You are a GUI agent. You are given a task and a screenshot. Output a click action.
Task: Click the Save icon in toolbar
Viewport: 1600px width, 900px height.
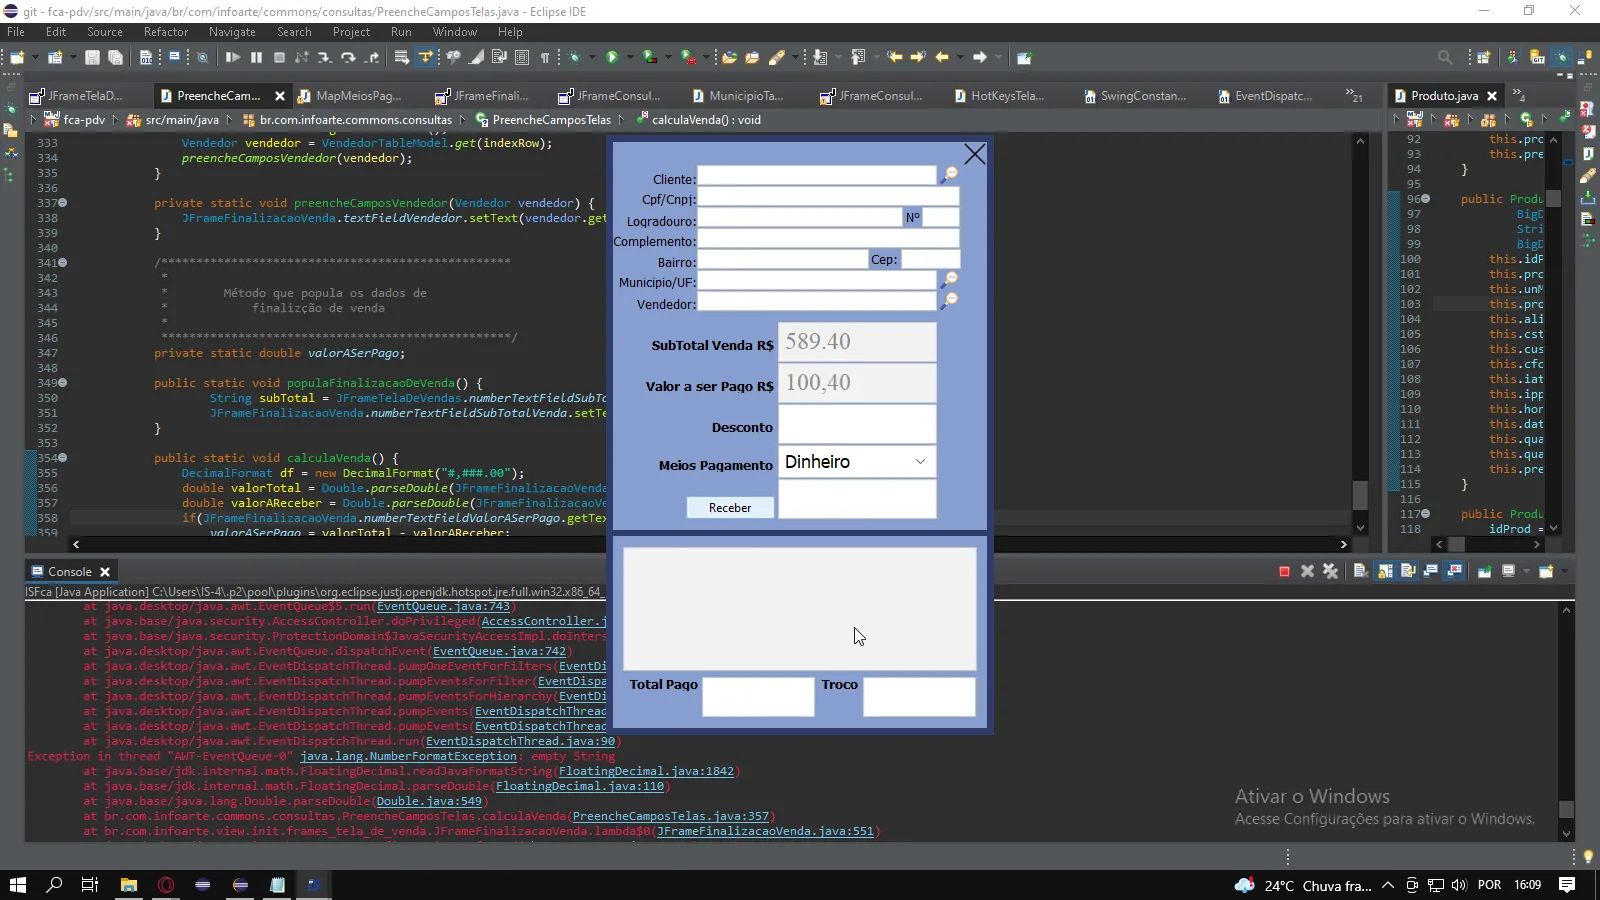coord(92,58)
